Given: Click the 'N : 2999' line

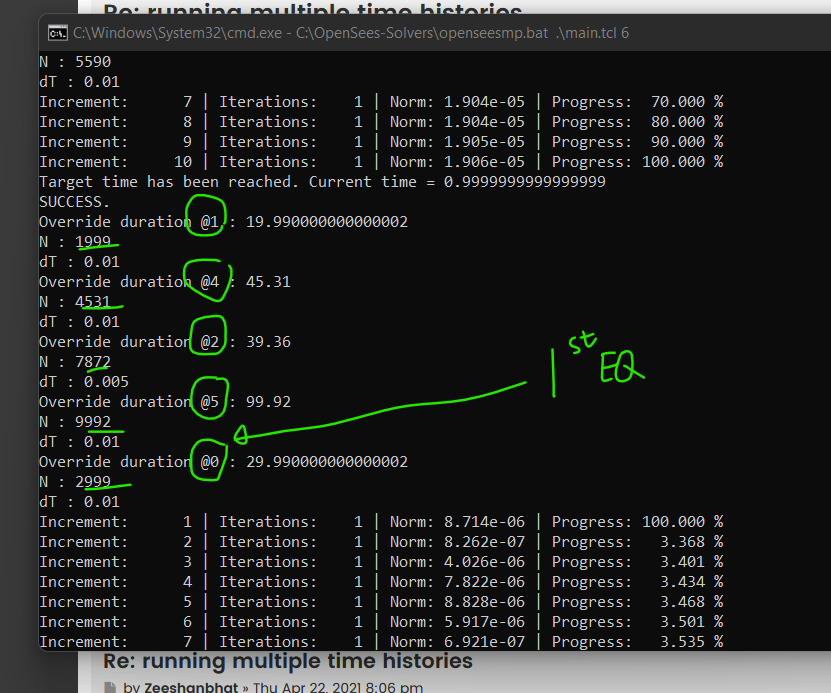Looking at the screenshot, I should click(x=75, y=482).
